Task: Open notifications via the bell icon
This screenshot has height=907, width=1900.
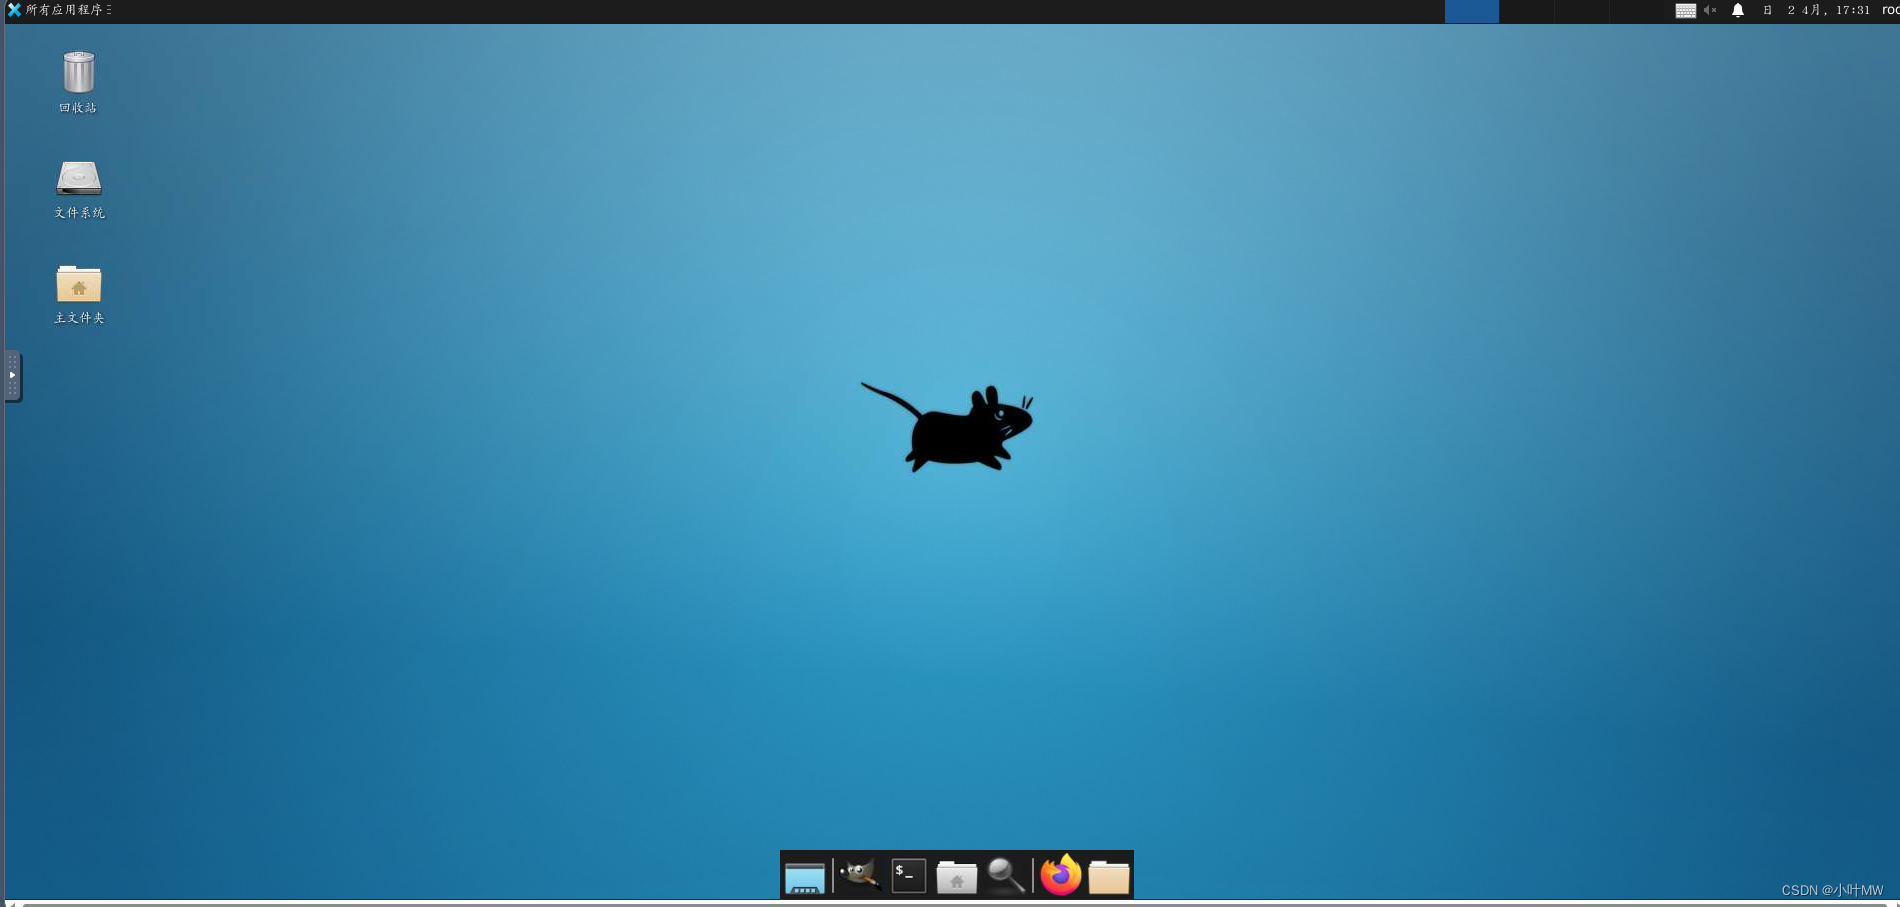Action: 1738,10
